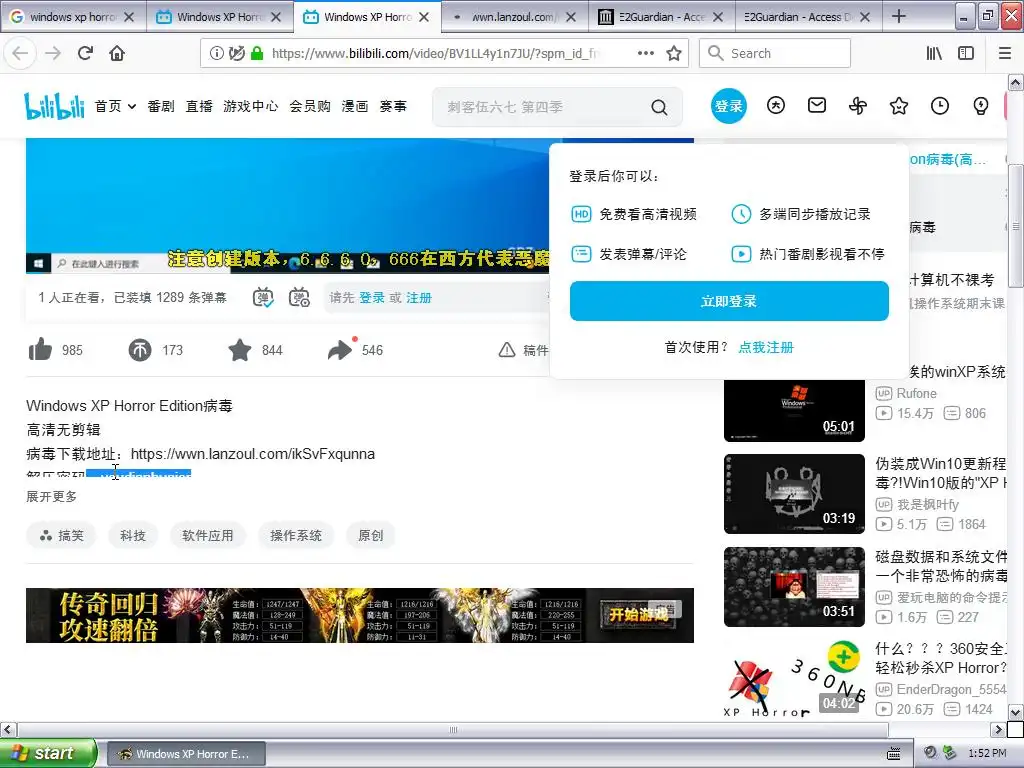Open the dynamics fan-shaped icon
This screenshot has width=1024, height=768.
(x=857, y=106)
